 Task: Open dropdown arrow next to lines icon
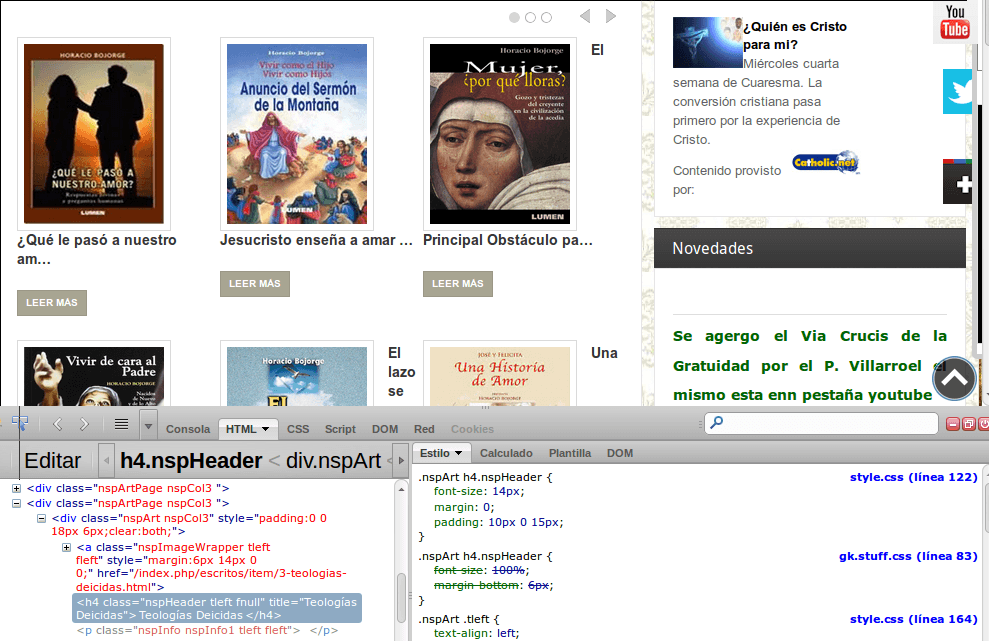[148, 426]
